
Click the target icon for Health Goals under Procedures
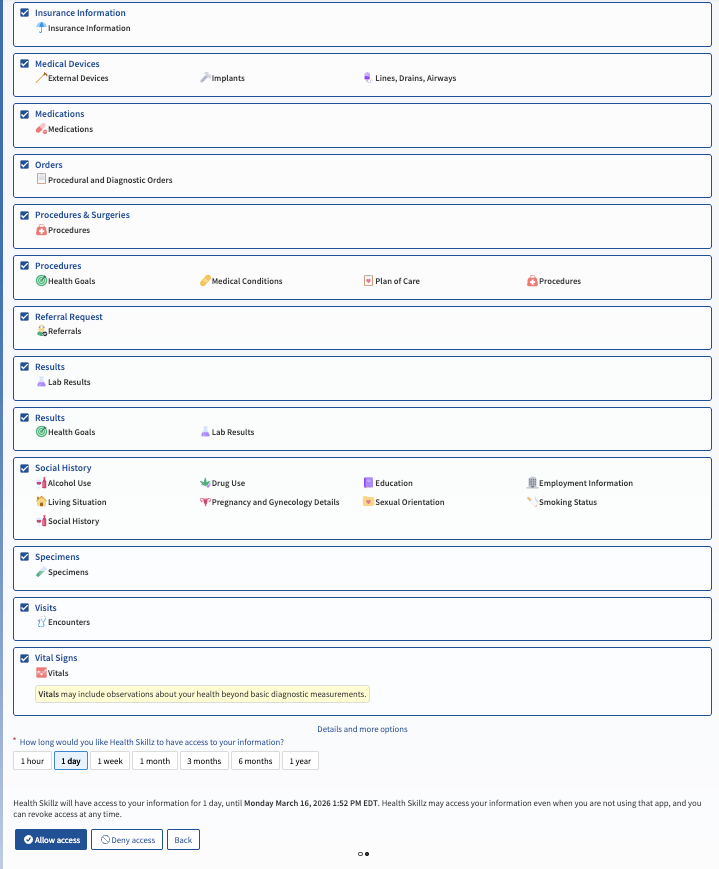[41, 280]
